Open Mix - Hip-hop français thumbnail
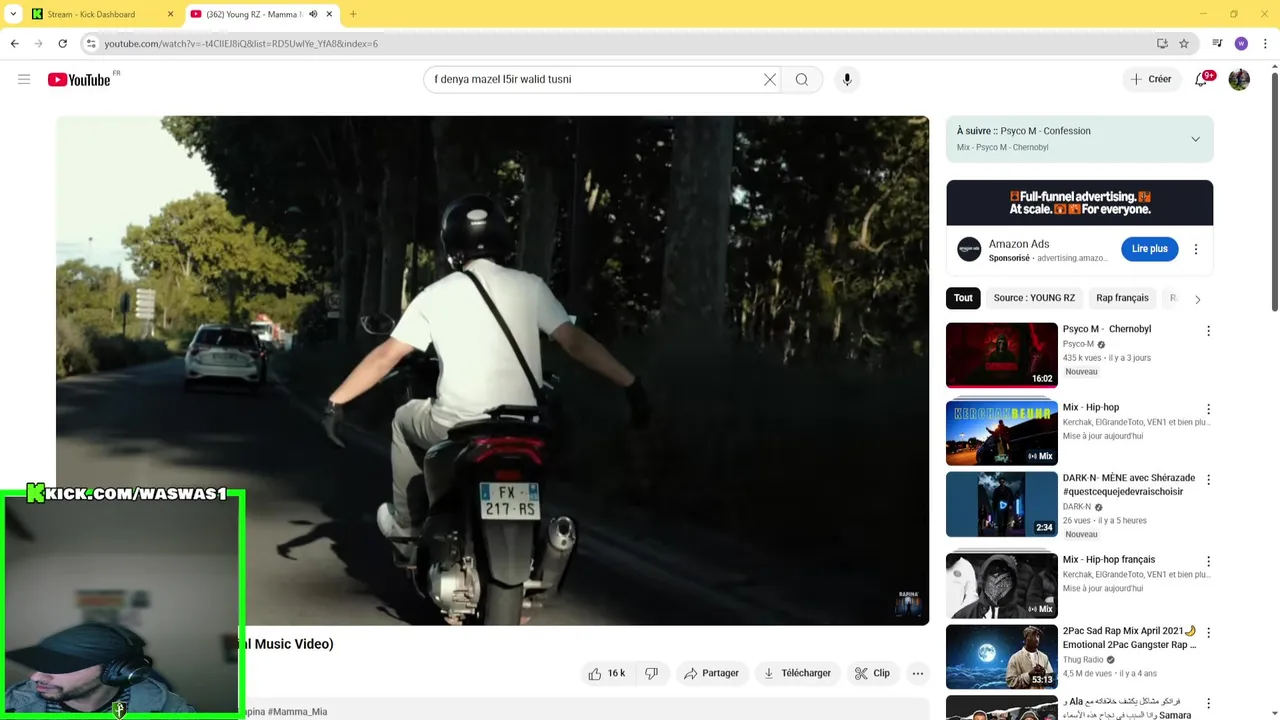 click(1001, 585)
